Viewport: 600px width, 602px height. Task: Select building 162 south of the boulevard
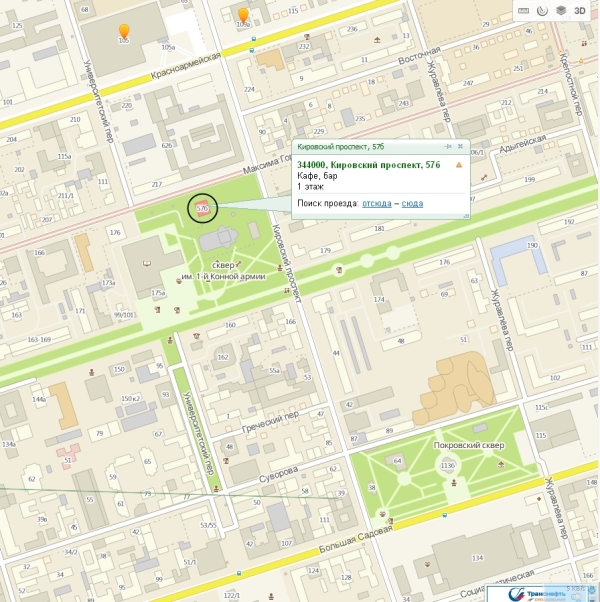tap(223, 357)
